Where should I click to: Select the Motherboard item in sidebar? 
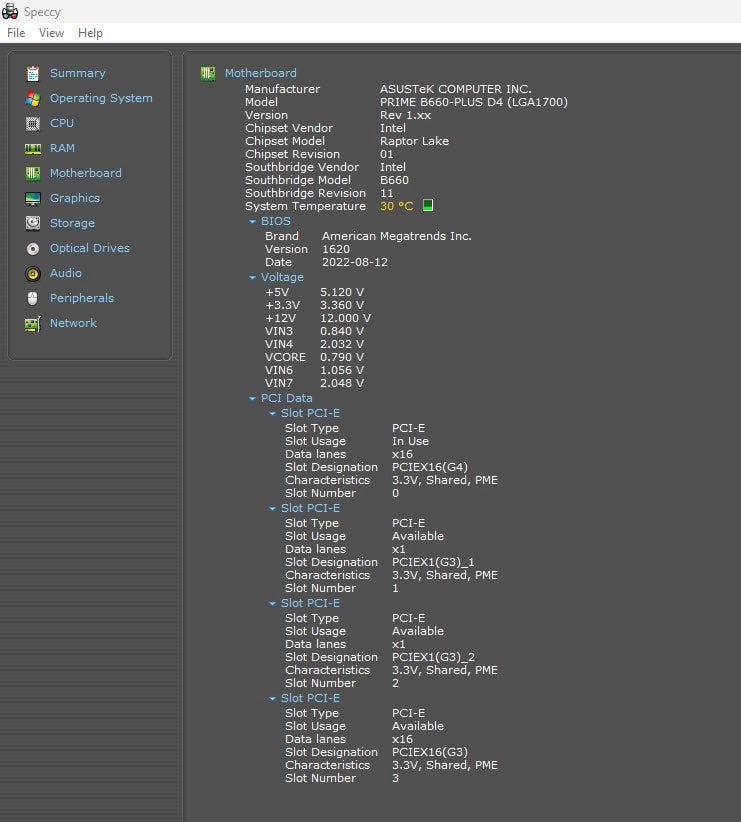(85, 173)
